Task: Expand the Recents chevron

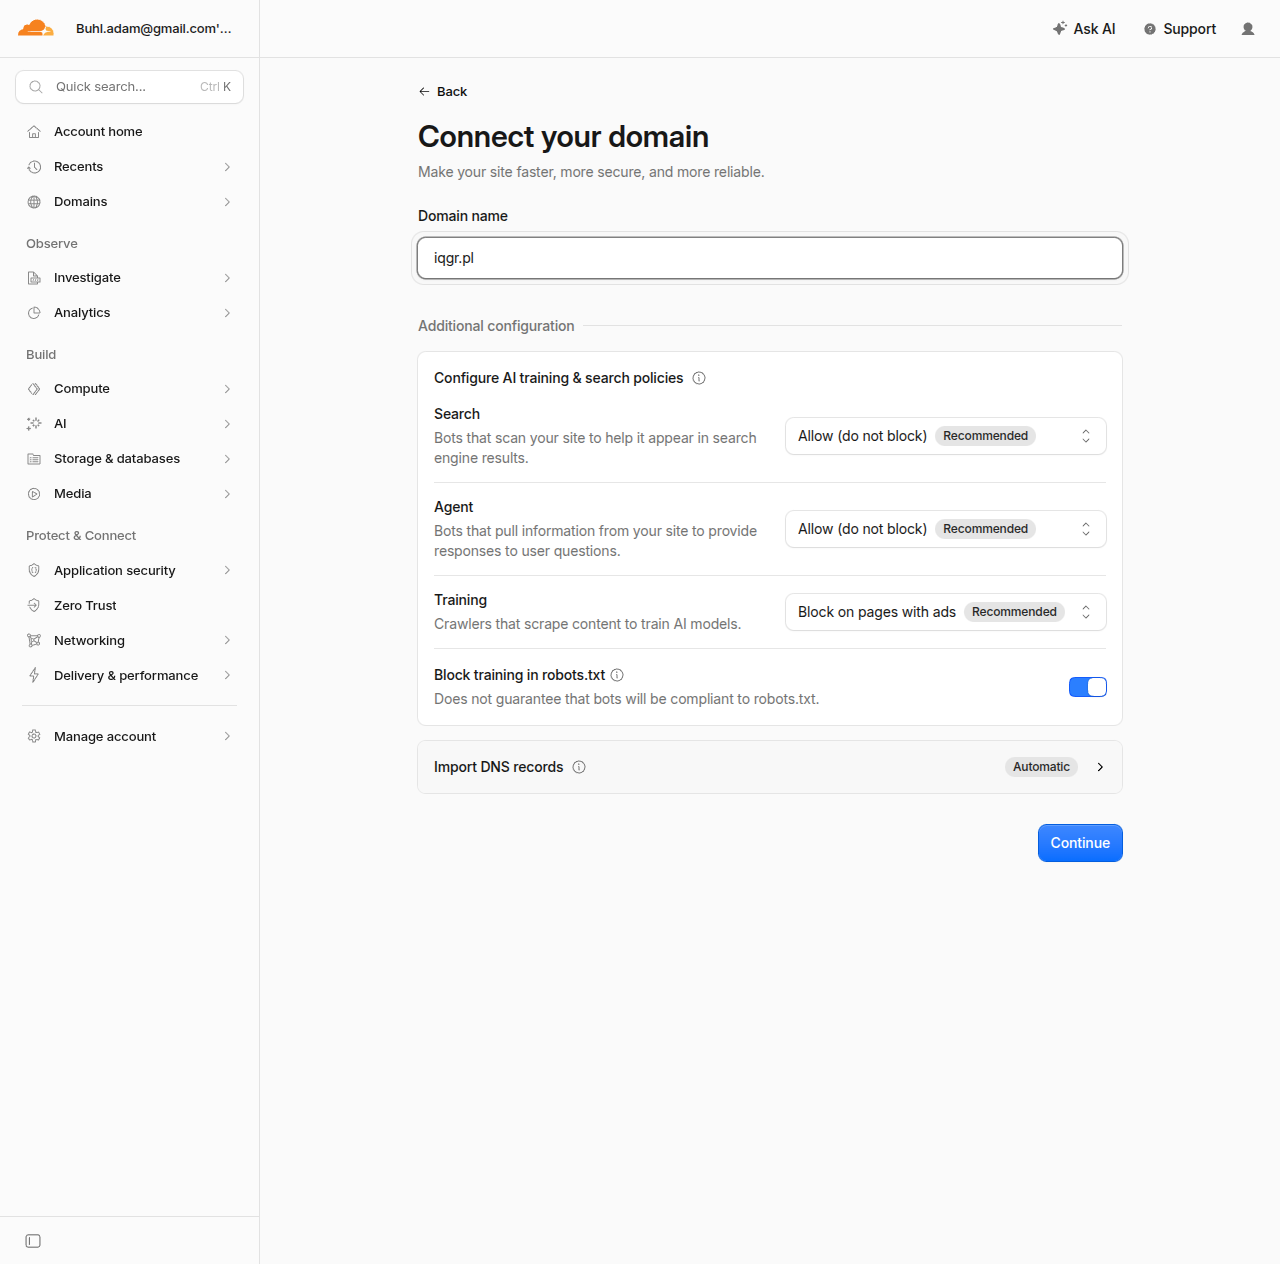Action: click(227, 167)
